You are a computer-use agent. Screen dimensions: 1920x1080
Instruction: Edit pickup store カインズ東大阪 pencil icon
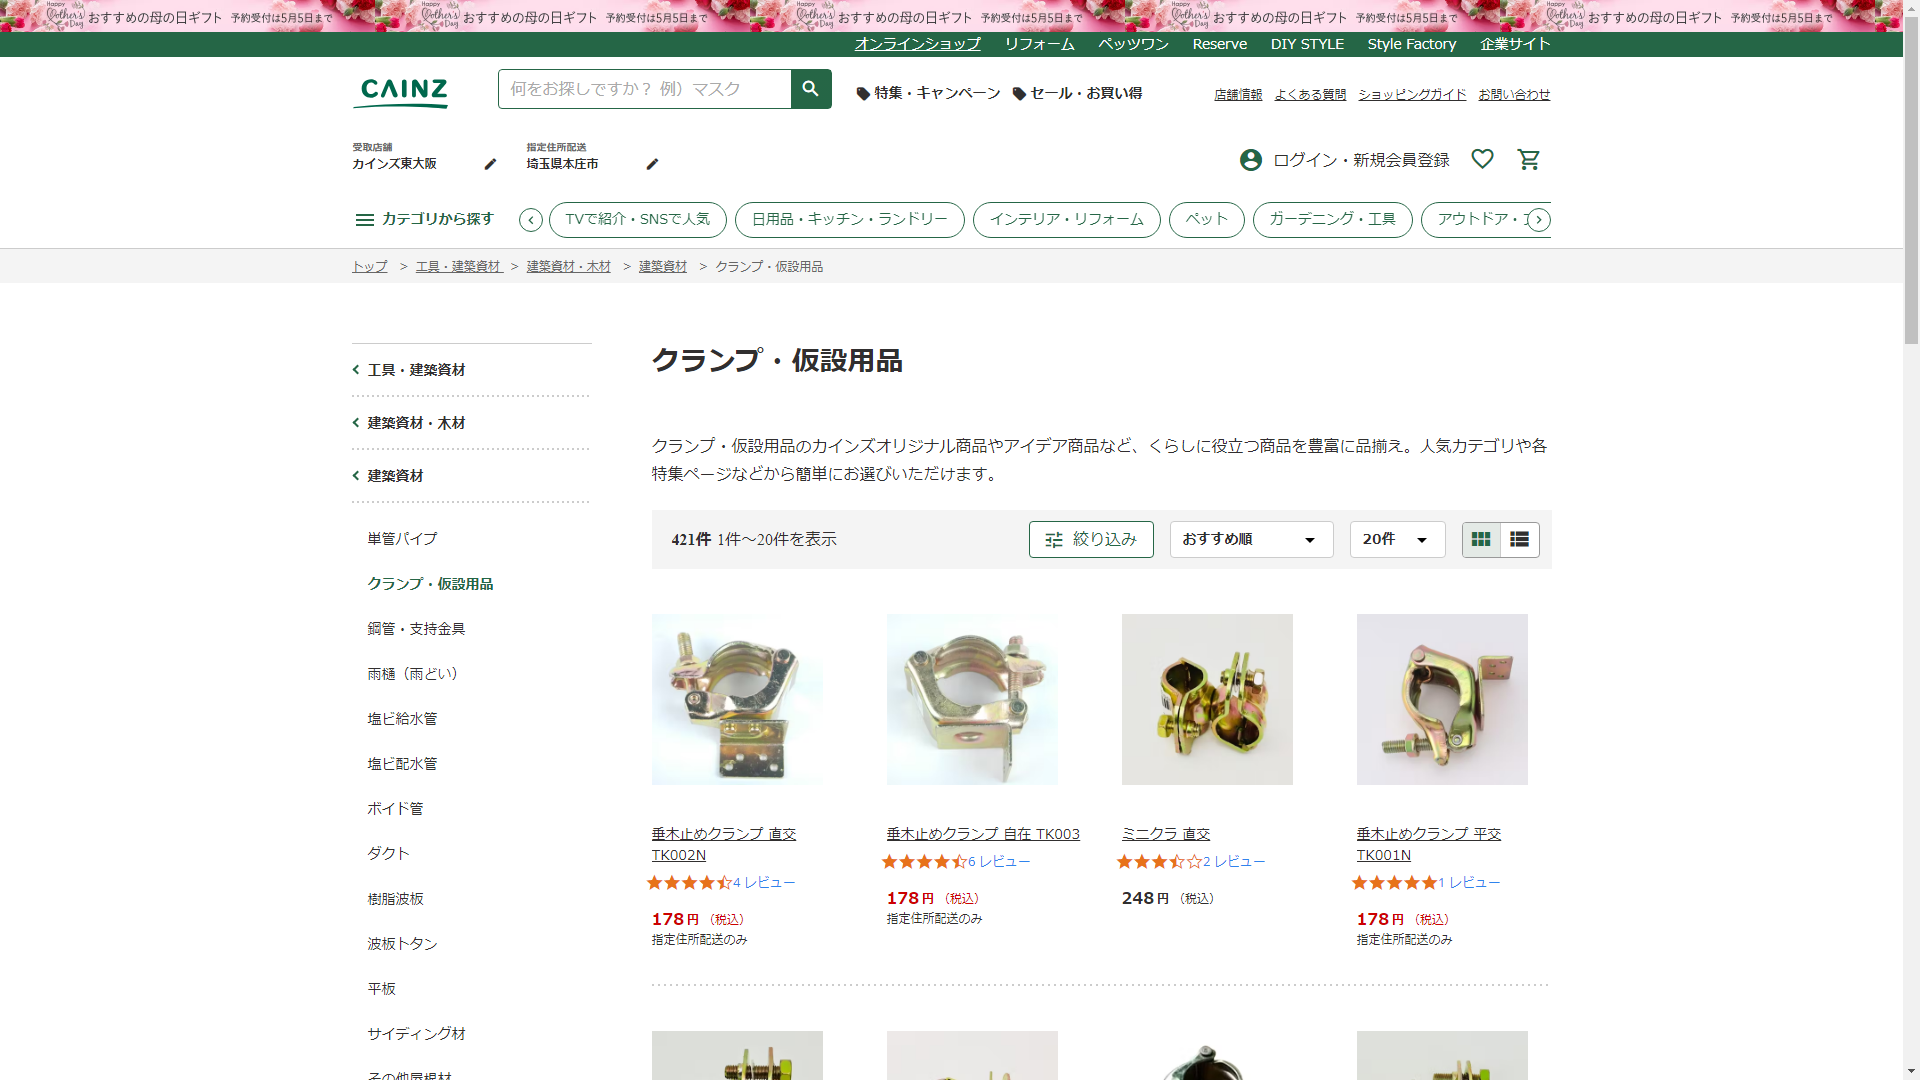tap(490, 164)
